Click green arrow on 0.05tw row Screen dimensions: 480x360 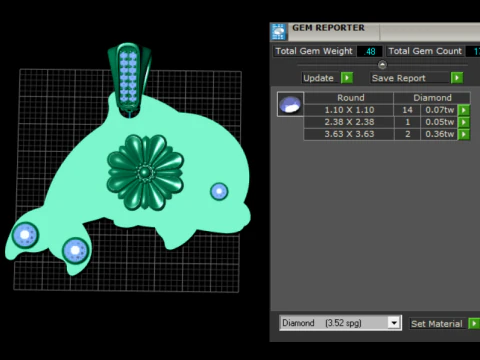click(x=464, y=122)
